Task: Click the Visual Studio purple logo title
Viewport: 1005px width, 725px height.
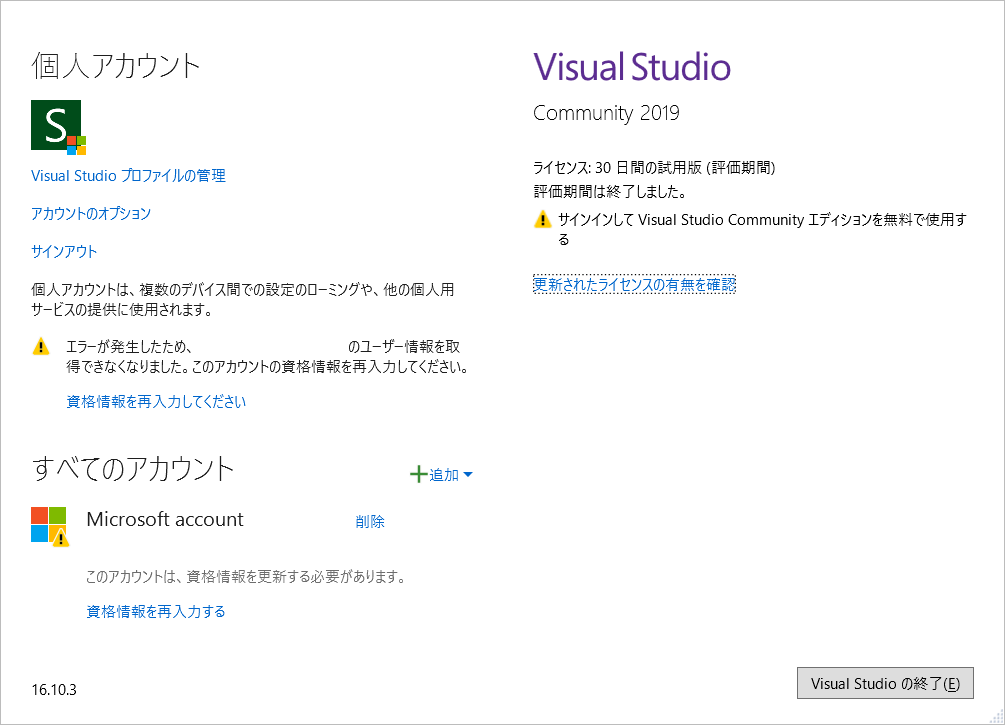Action: [x=632, y=67]
